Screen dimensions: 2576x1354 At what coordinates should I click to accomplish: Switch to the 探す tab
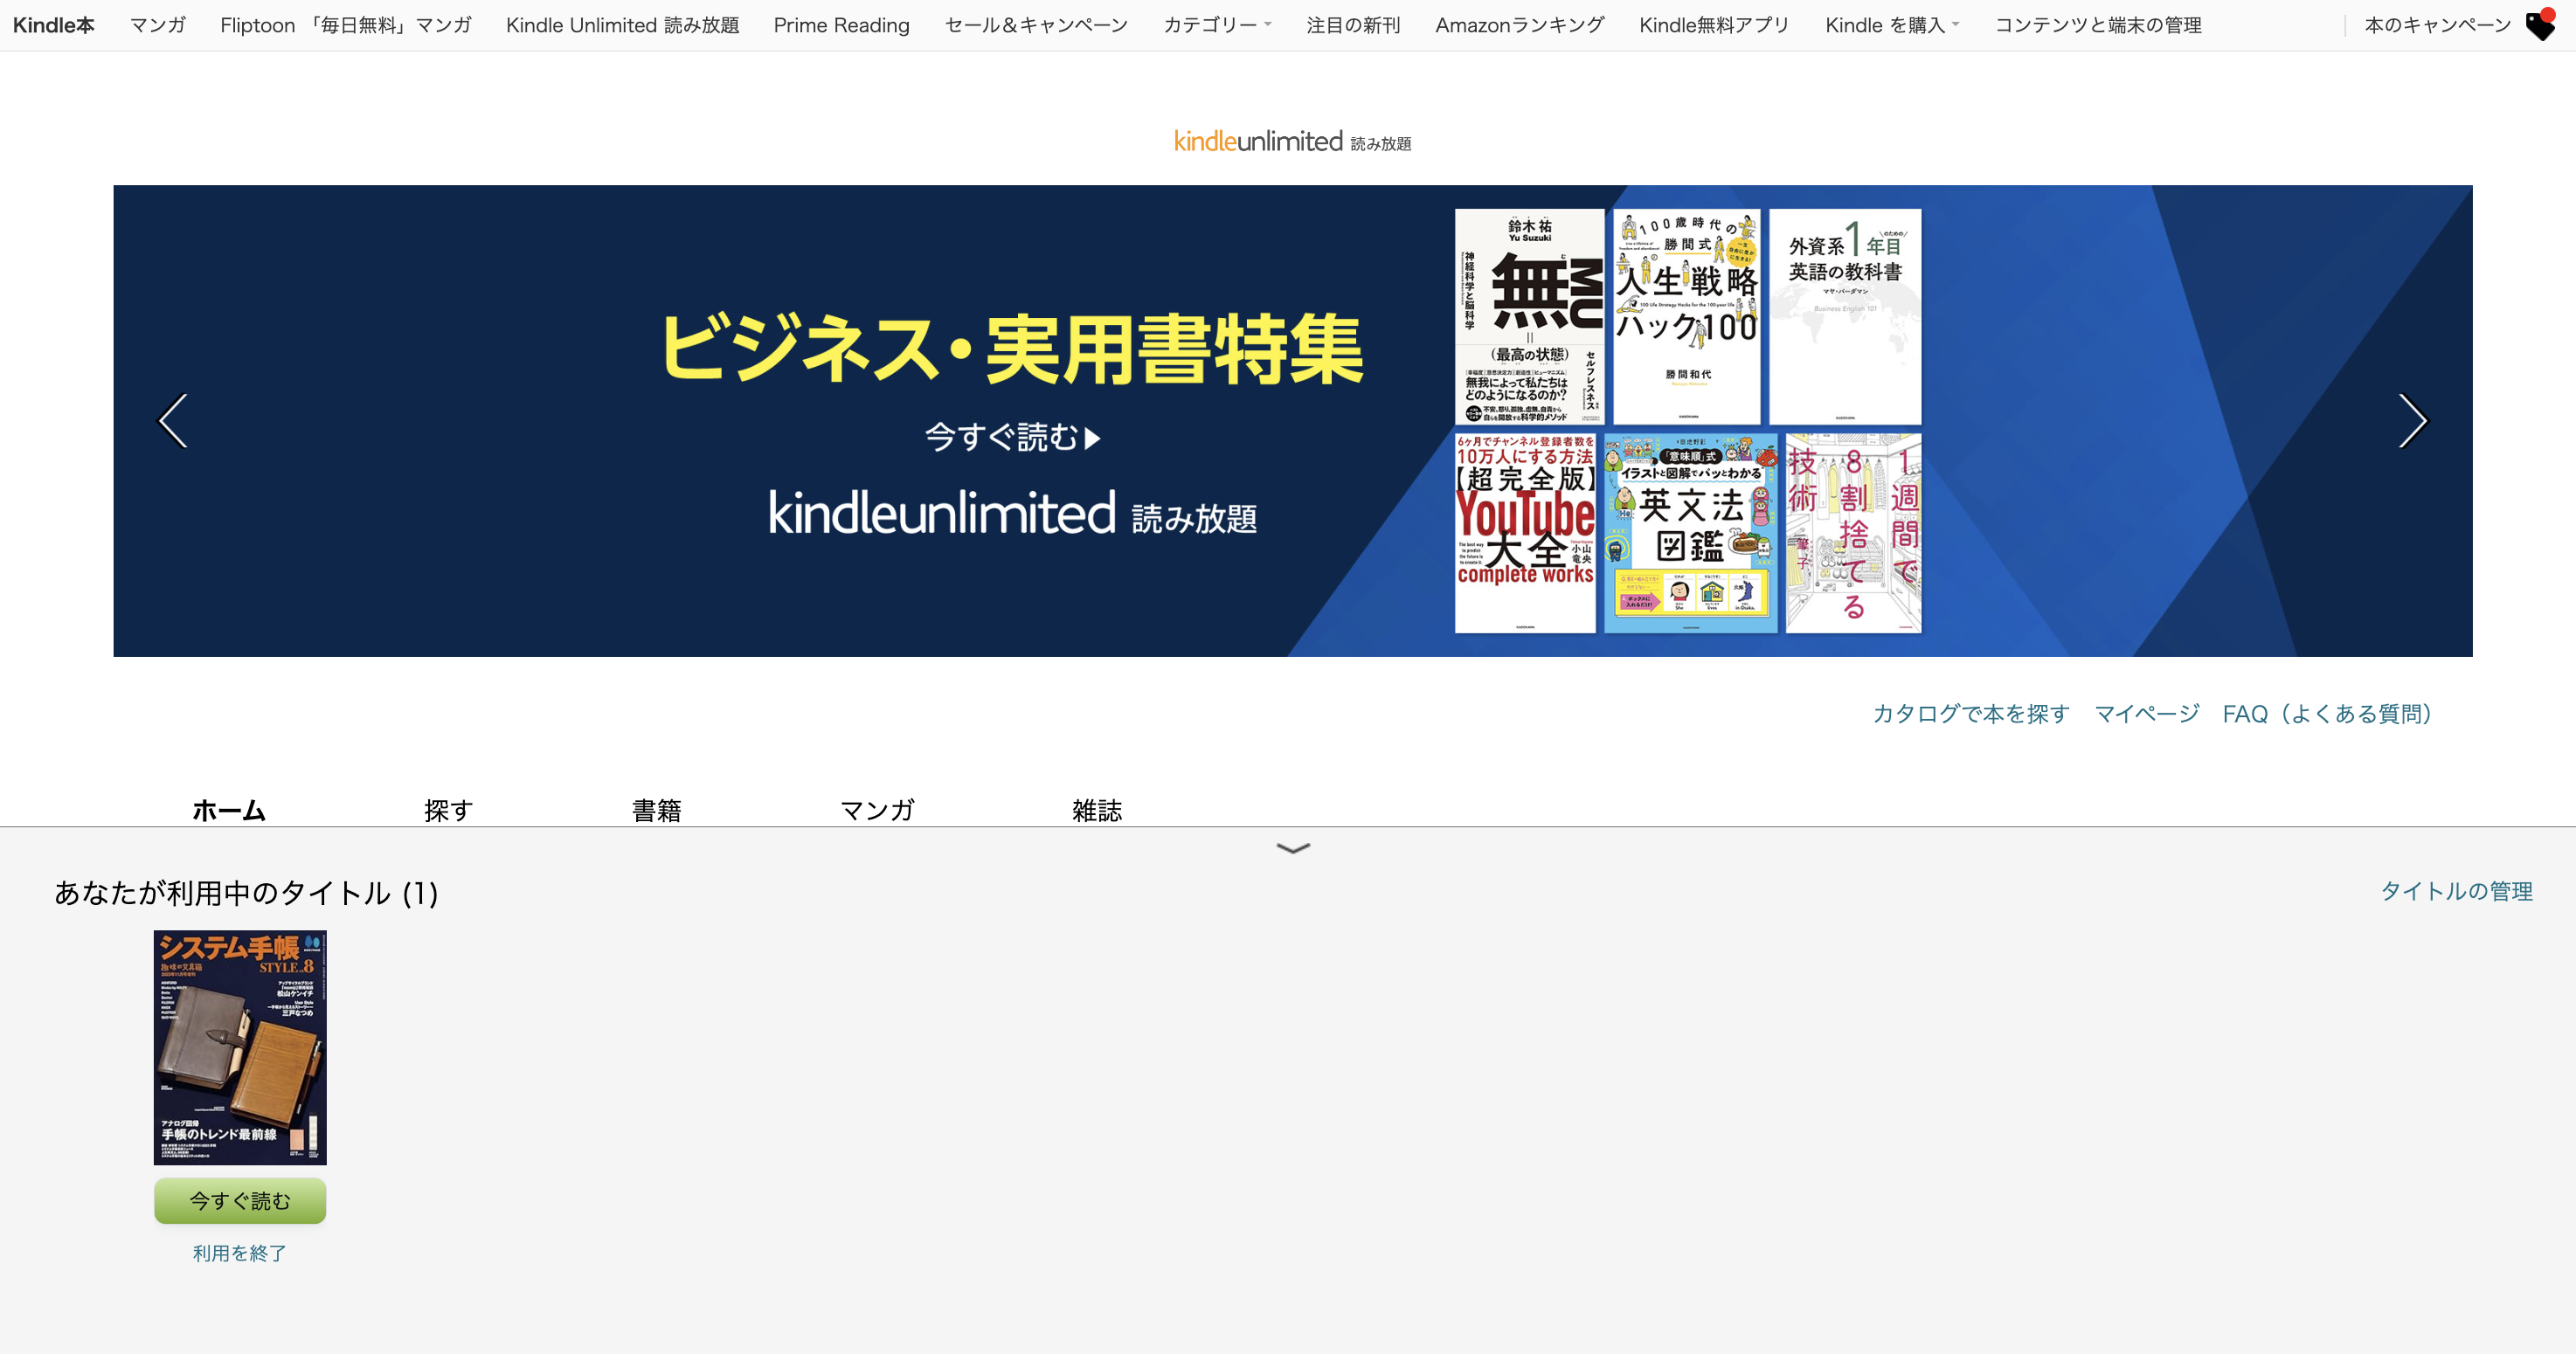[x=448, y=809]
